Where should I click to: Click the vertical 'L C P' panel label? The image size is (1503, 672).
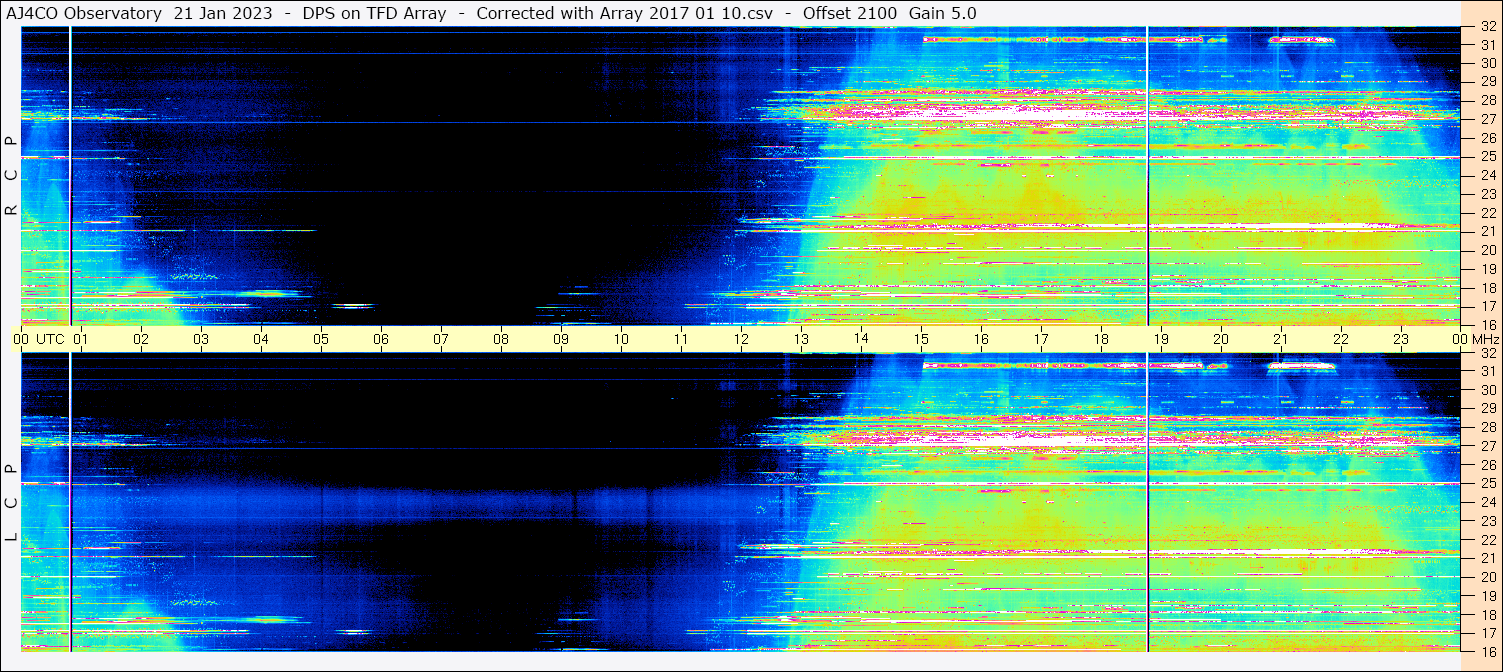click(11, 503)
